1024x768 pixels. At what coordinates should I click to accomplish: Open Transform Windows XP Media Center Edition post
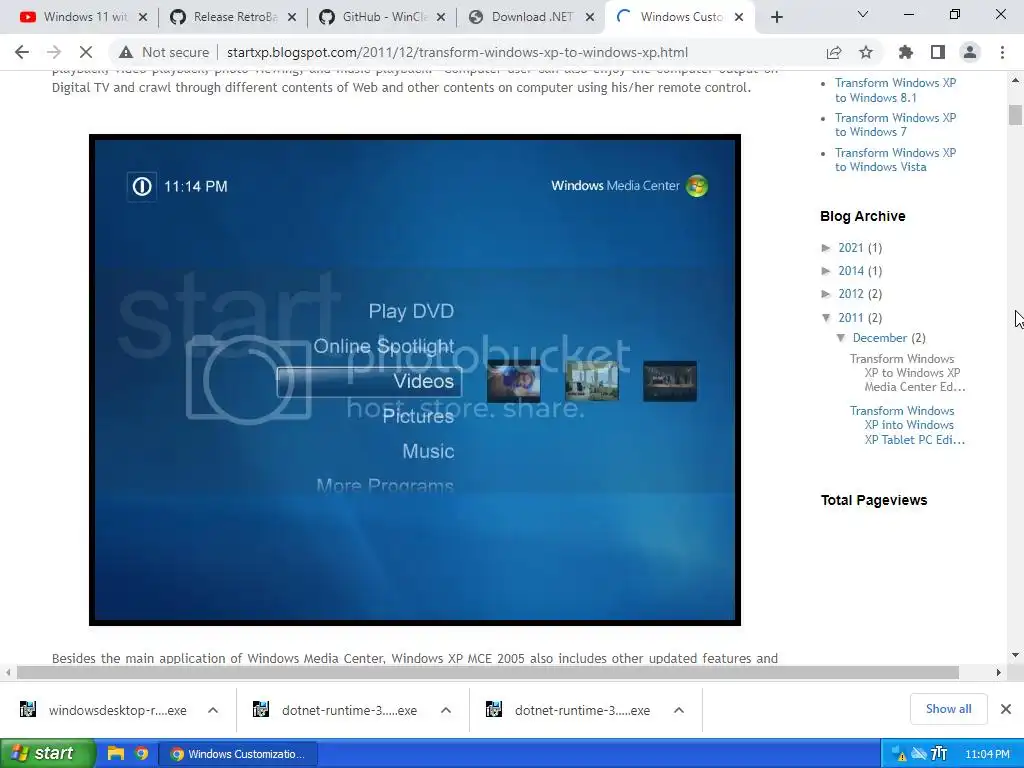[x=908, y=373]
